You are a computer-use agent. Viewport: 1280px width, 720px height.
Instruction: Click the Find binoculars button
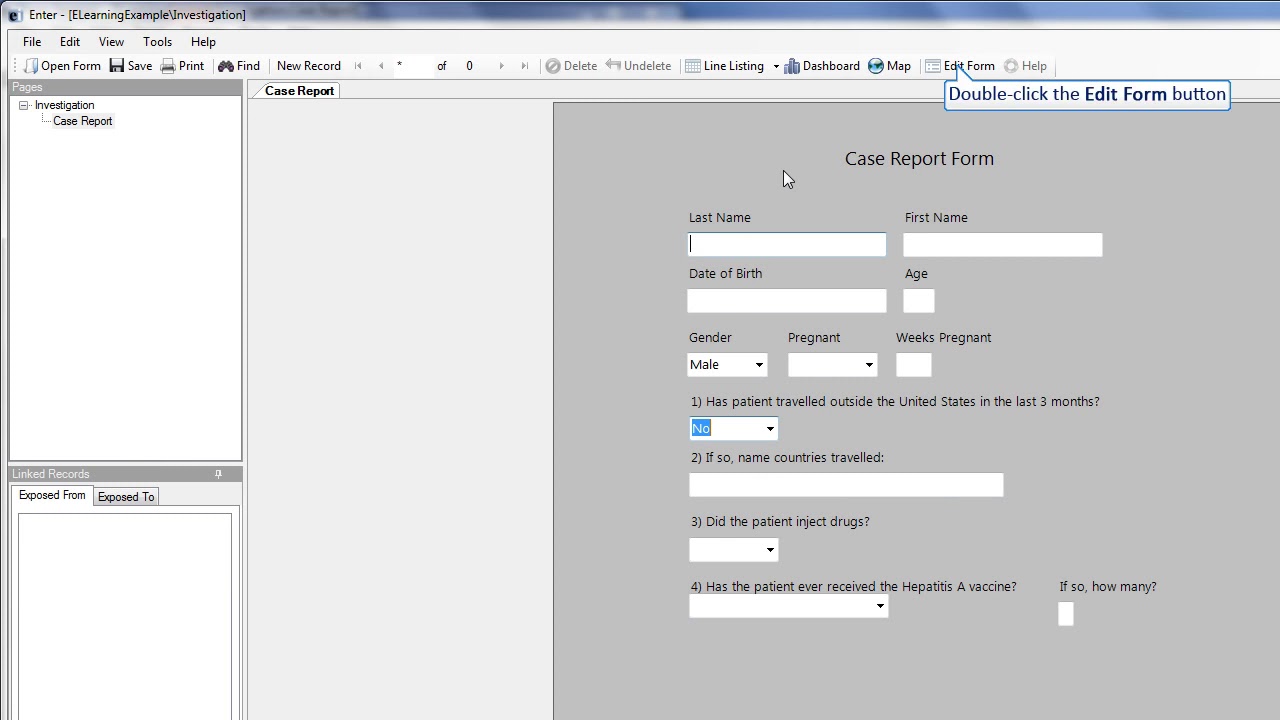click(x=239, y=66)
